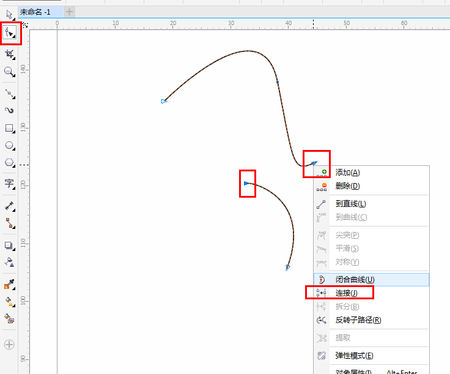
Task: Select the Pick tool in the toolbox
Action: 9,14
